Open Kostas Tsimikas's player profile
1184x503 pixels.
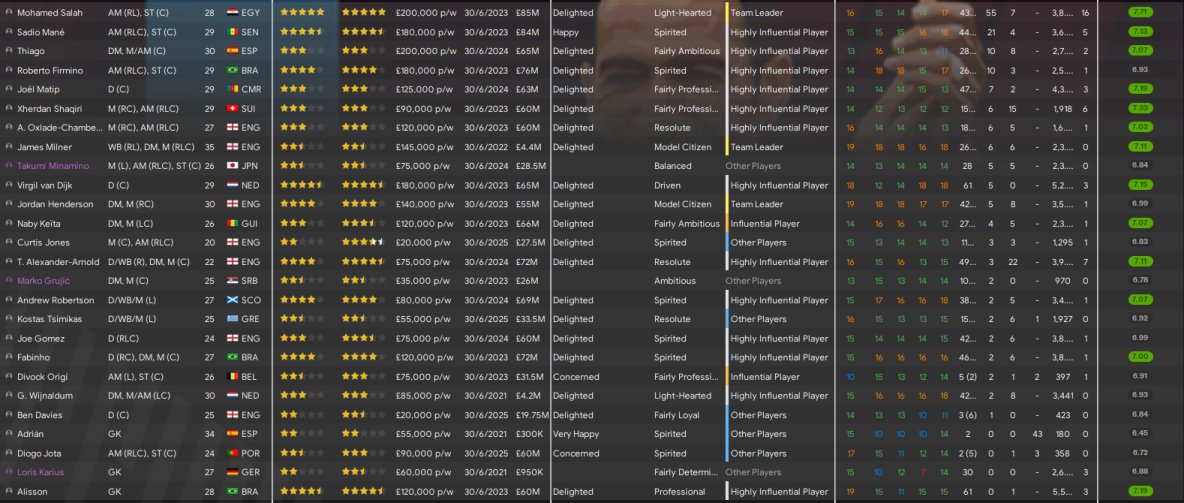50,319
